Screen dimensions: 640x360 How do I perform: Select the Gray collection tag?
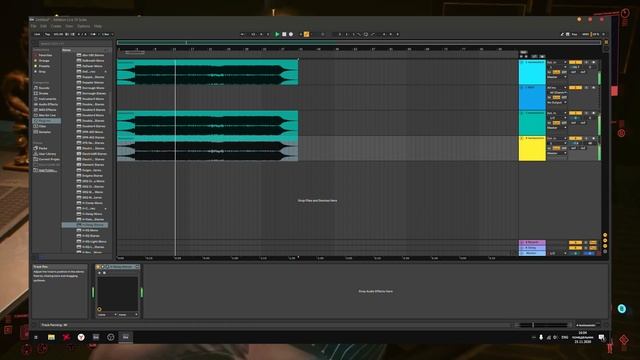pos(42,71)
